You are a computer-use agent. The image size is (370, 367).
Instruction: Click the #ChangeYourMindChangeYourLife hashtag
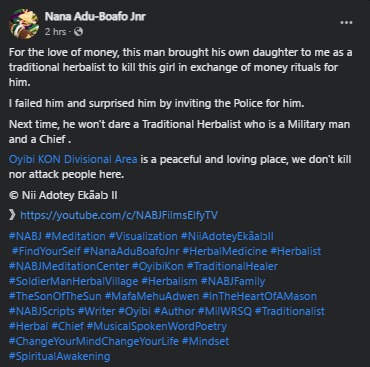click(94, 341)
